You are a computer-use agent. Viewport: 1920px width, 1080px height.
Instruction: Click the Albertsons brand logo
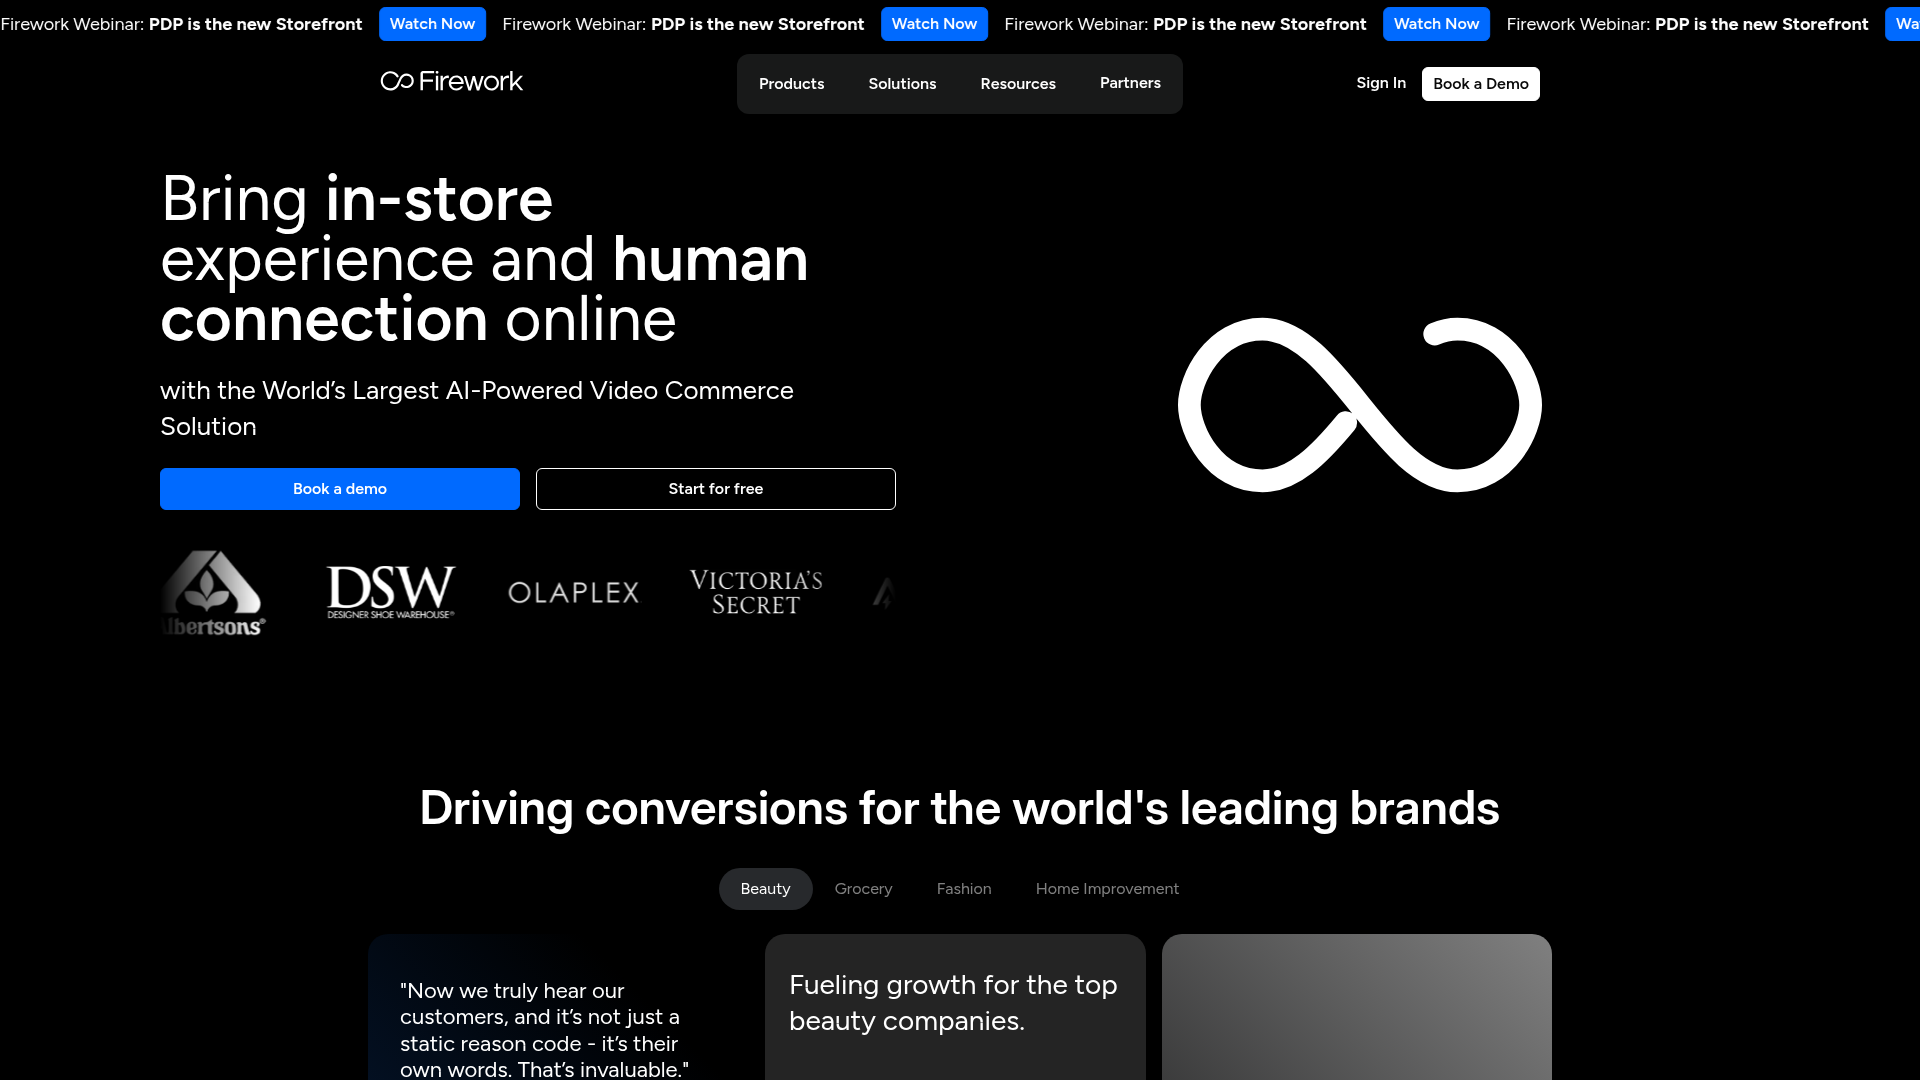coord(212,593)
